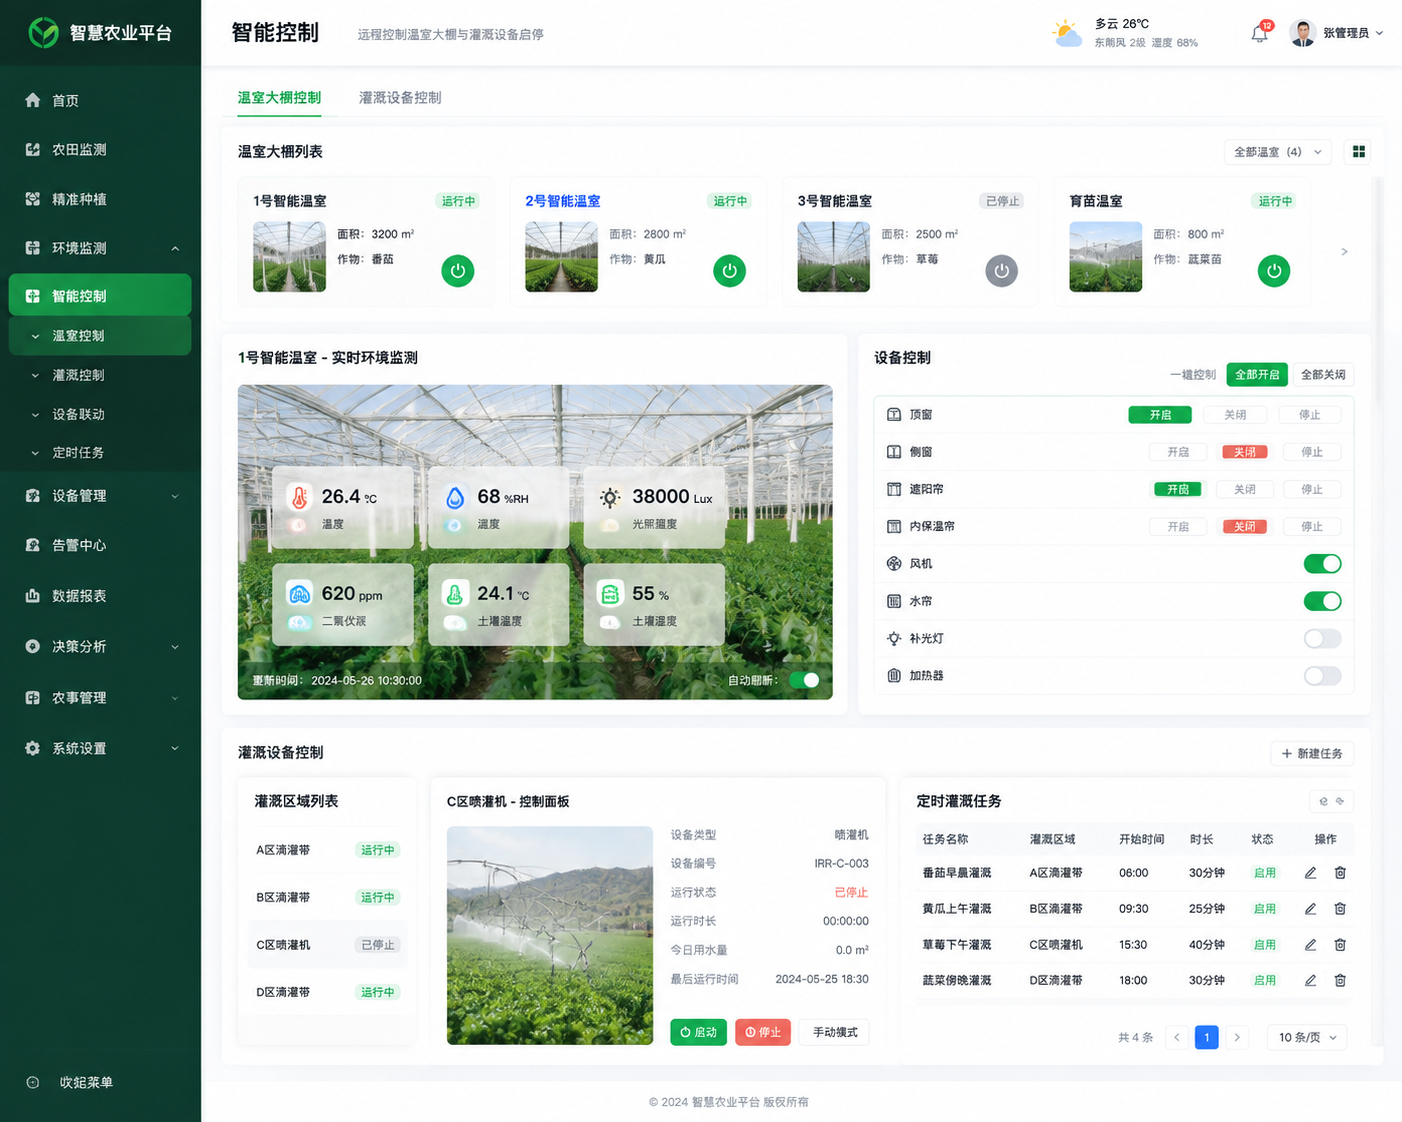Switch to the 灌溉设备控制 tab

(400, 98)
